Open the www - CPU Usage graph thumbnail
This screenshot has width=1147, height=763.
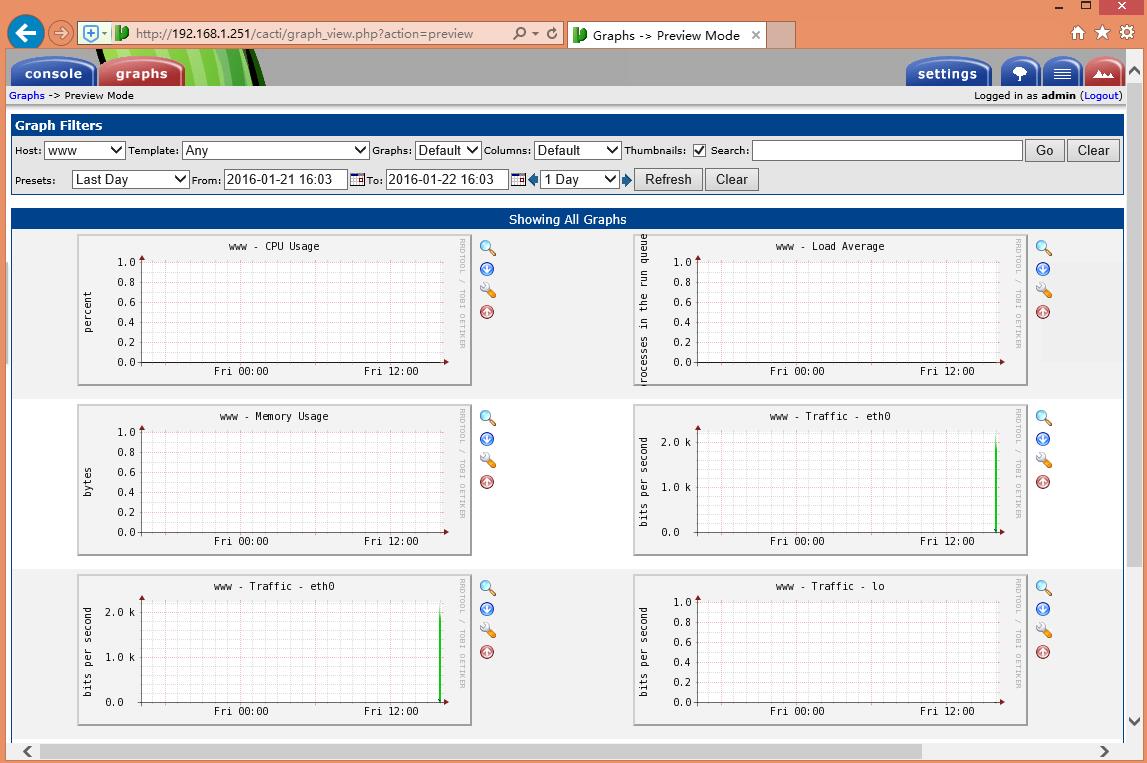274,309
